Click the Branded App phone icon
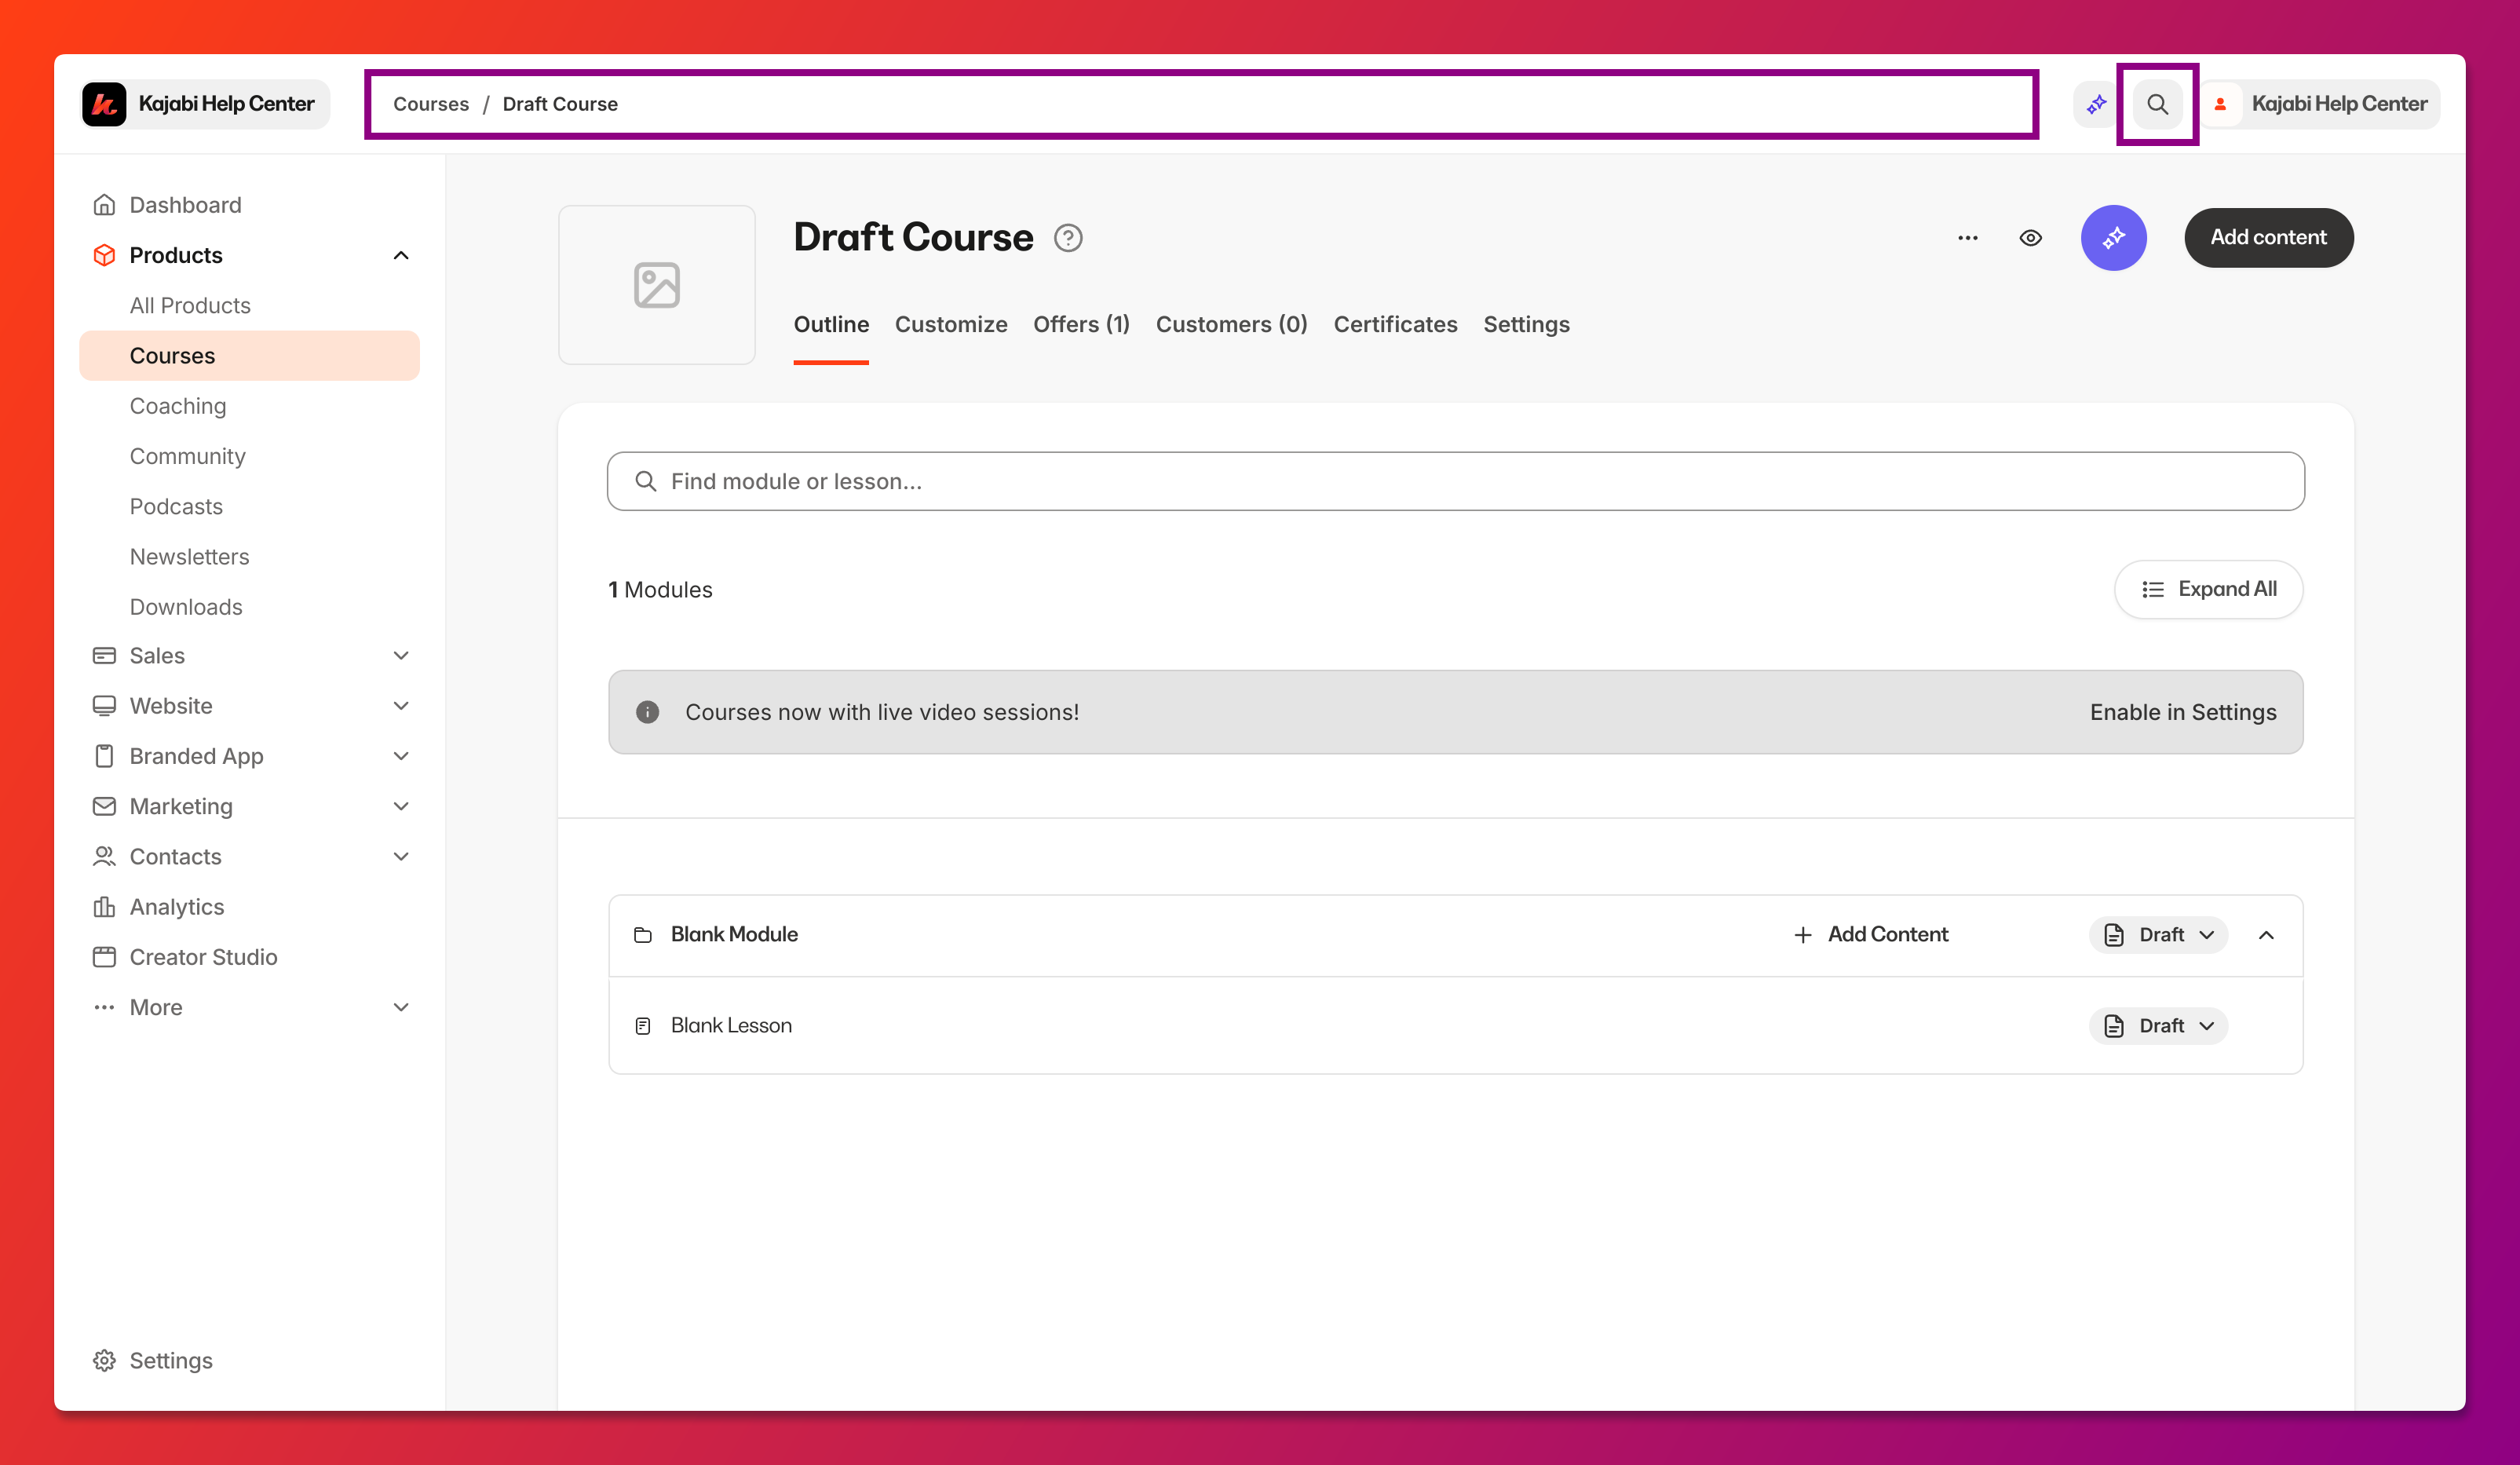 tap(104, 756)
